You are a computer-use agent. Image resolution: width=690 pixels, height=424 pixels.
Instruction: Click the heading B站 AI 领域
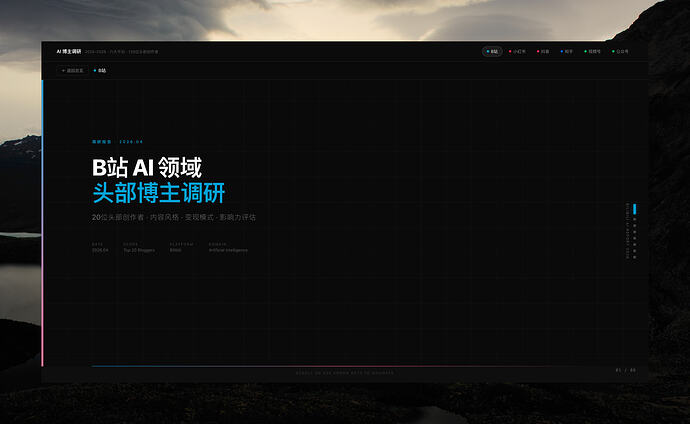(147, 168)
